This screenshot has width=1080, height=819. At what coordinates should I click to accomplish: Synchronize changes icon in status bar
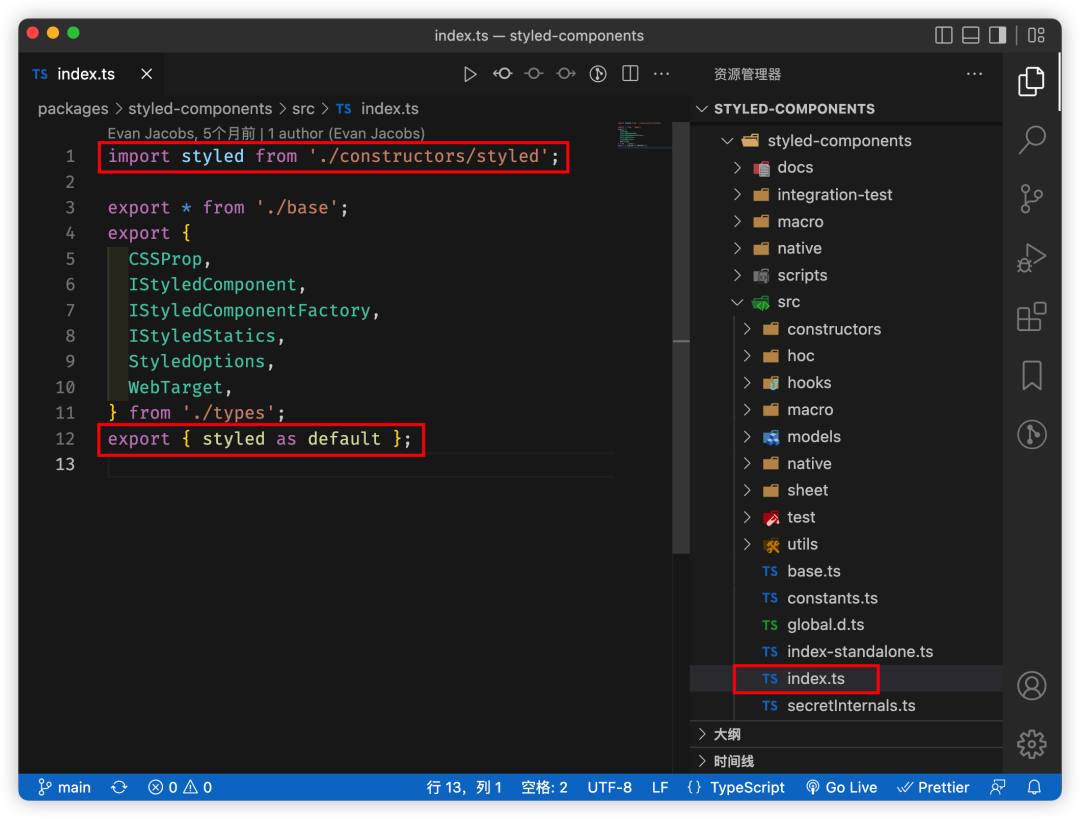point(119,787)
